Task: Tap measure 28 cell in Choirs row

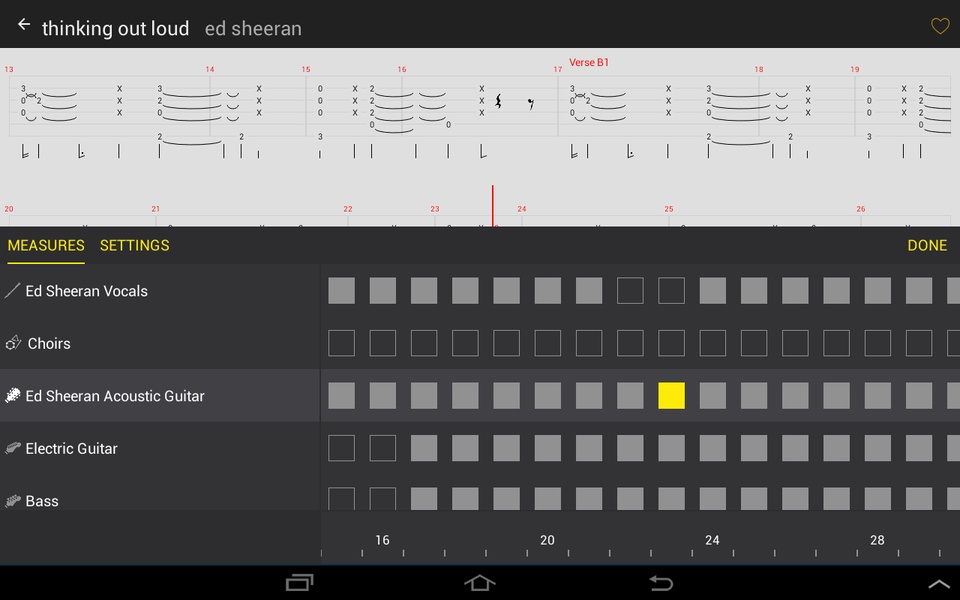Action: [x=877, y=343]
